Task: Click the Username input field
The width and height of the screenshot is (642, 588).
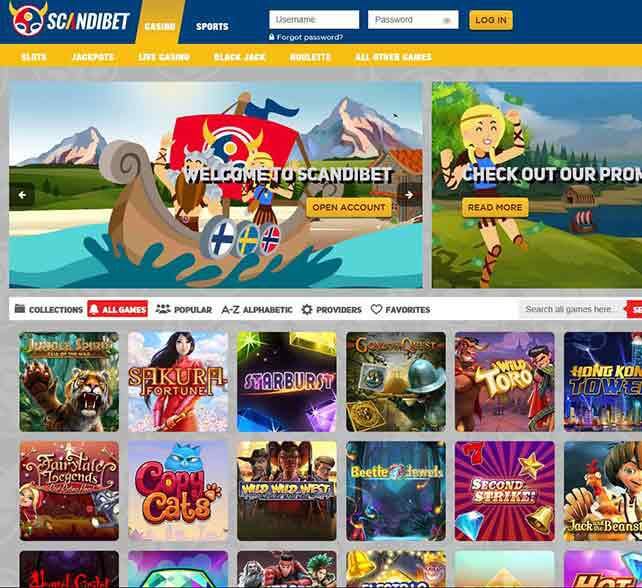Action: tap(314, 20)
